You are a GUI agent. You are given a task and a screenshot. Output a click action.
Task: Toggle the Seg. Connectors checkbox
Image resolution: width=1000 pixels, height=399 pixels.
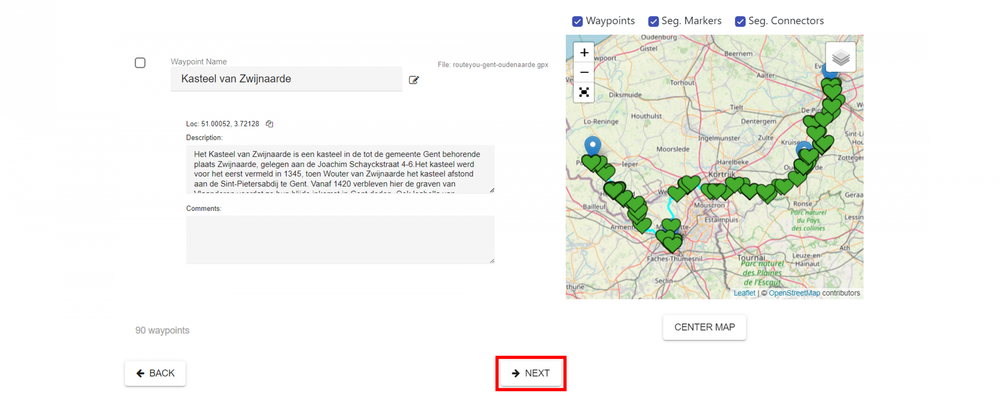click(740, 21)
